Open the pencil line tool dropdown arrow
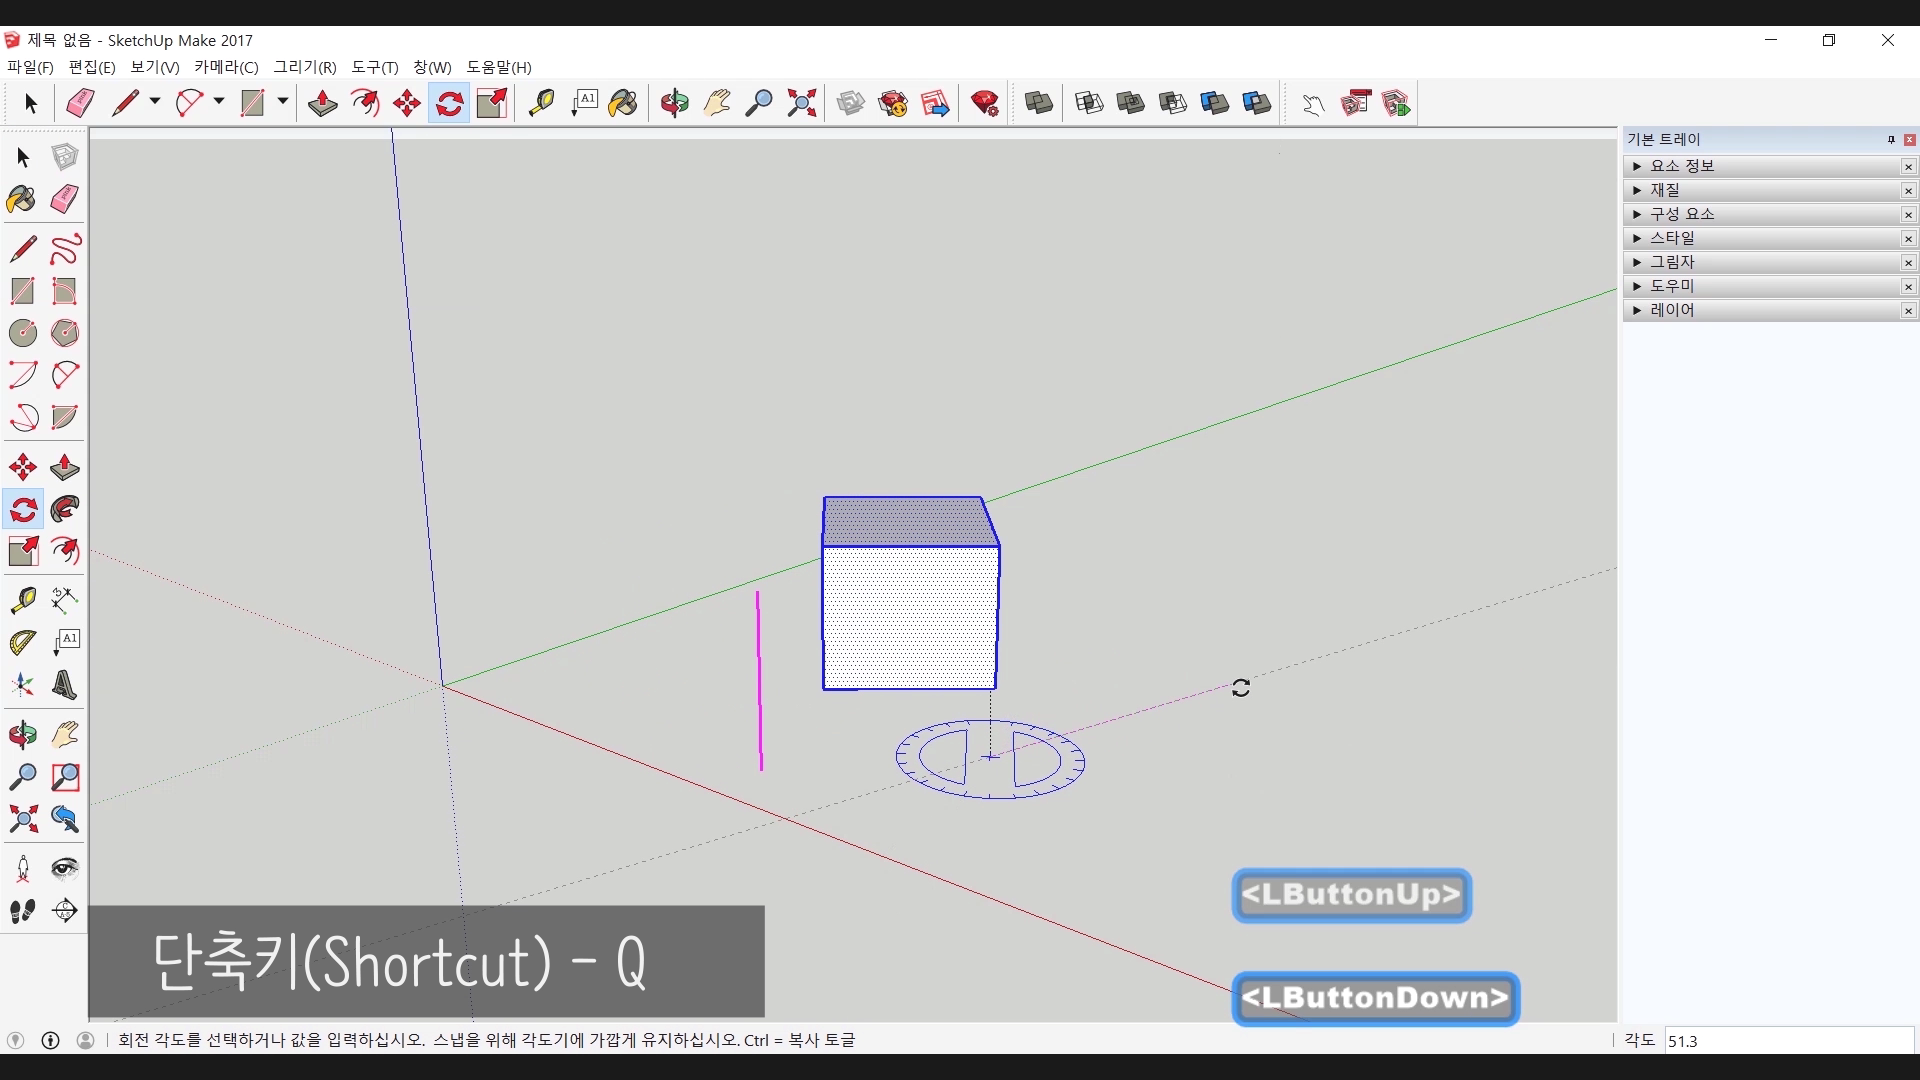The image size is (1920, 1080). (x=155, y=102)
